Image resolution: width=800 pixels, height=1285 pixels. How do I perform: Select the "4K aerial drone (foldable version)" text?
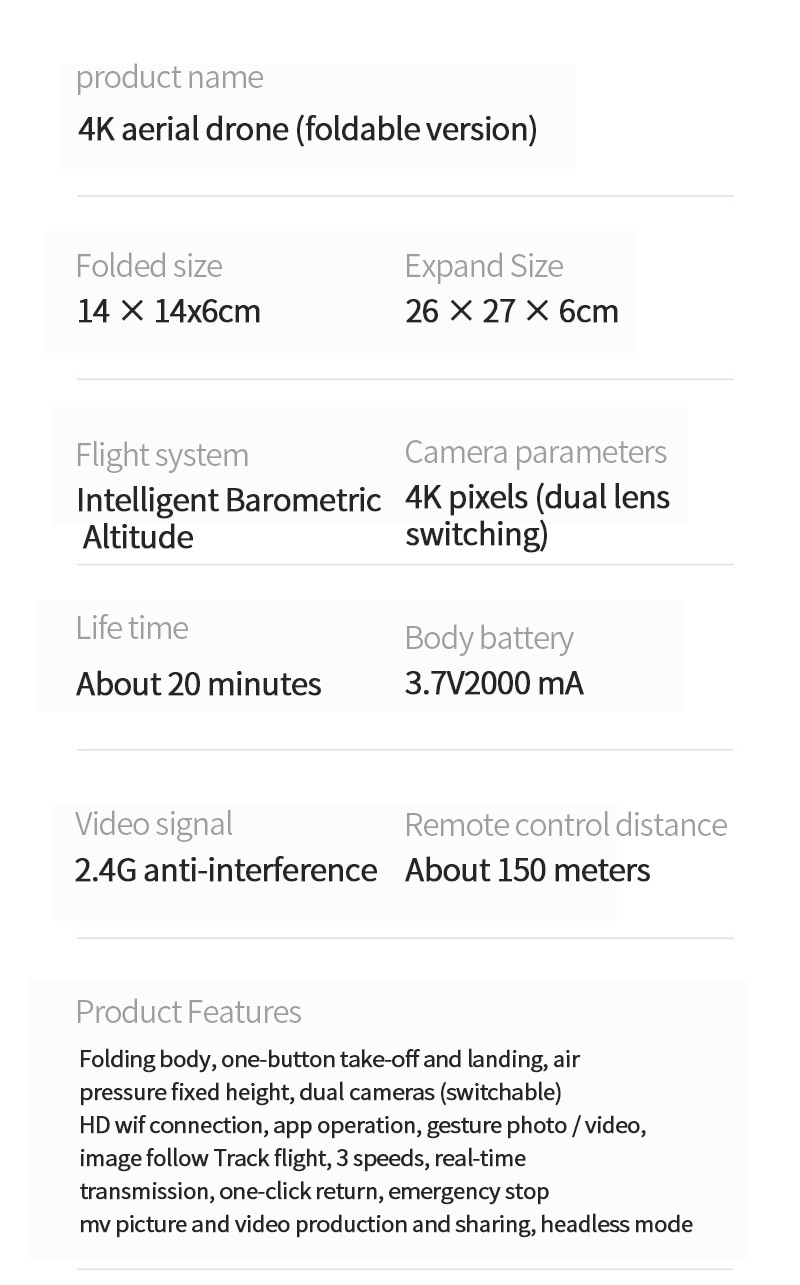[307, 129]
